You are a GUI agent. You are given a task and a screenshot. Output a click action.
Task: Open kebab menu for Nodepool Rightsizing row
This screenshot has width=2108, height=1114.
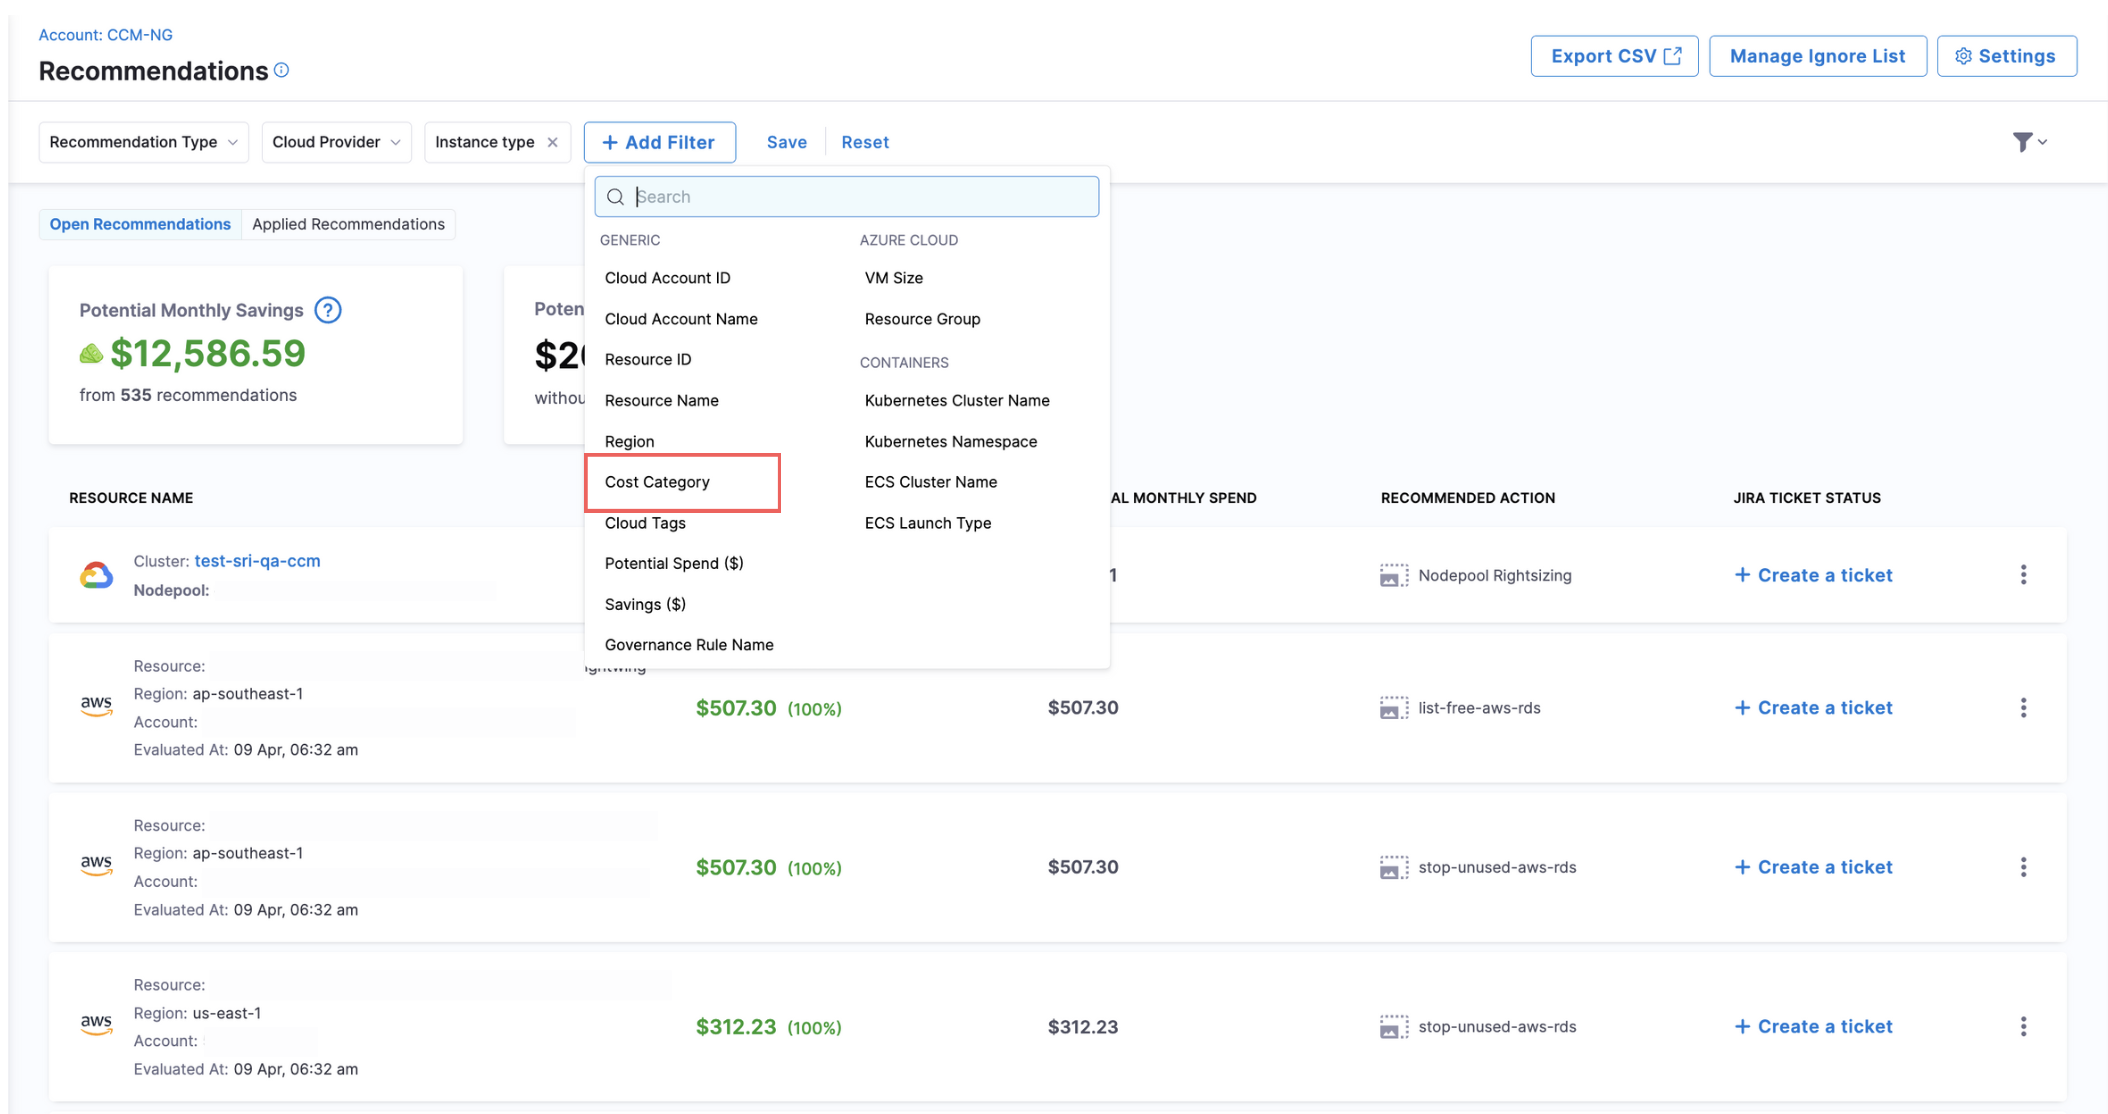tap(2023, 575)
